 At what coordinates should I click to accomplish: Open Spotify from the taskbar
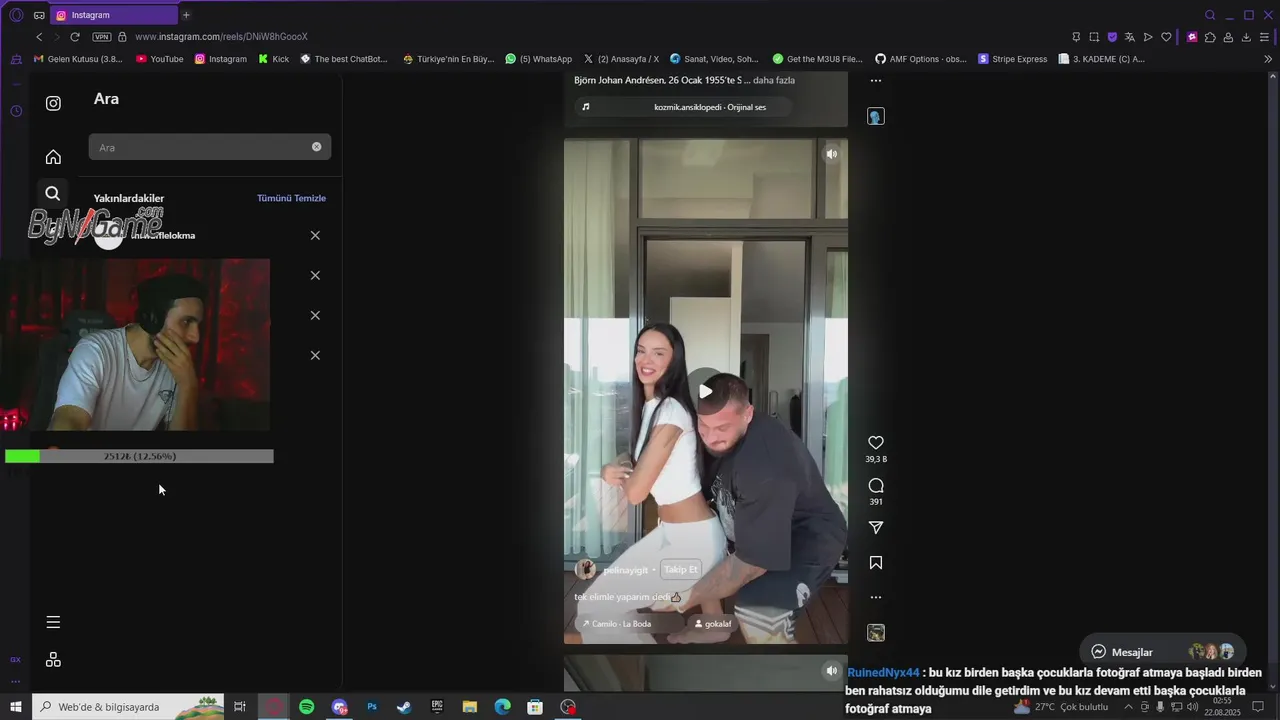[307, 707]
